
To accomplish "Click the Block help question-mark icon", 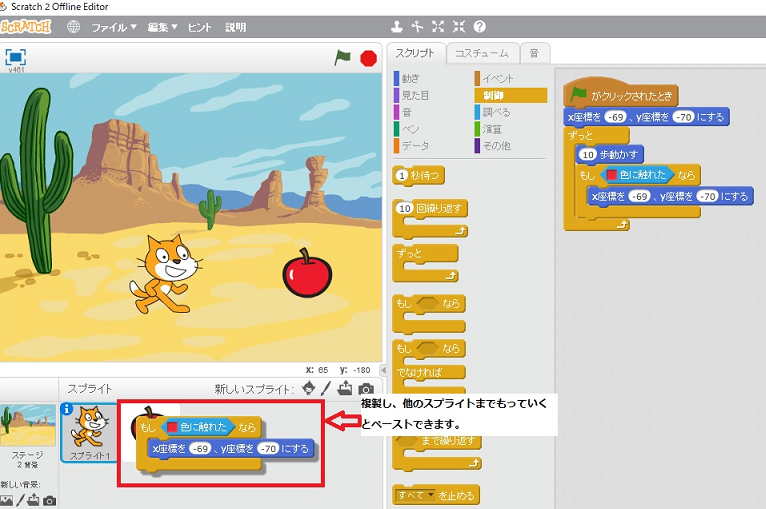I will tap(480, 26).
